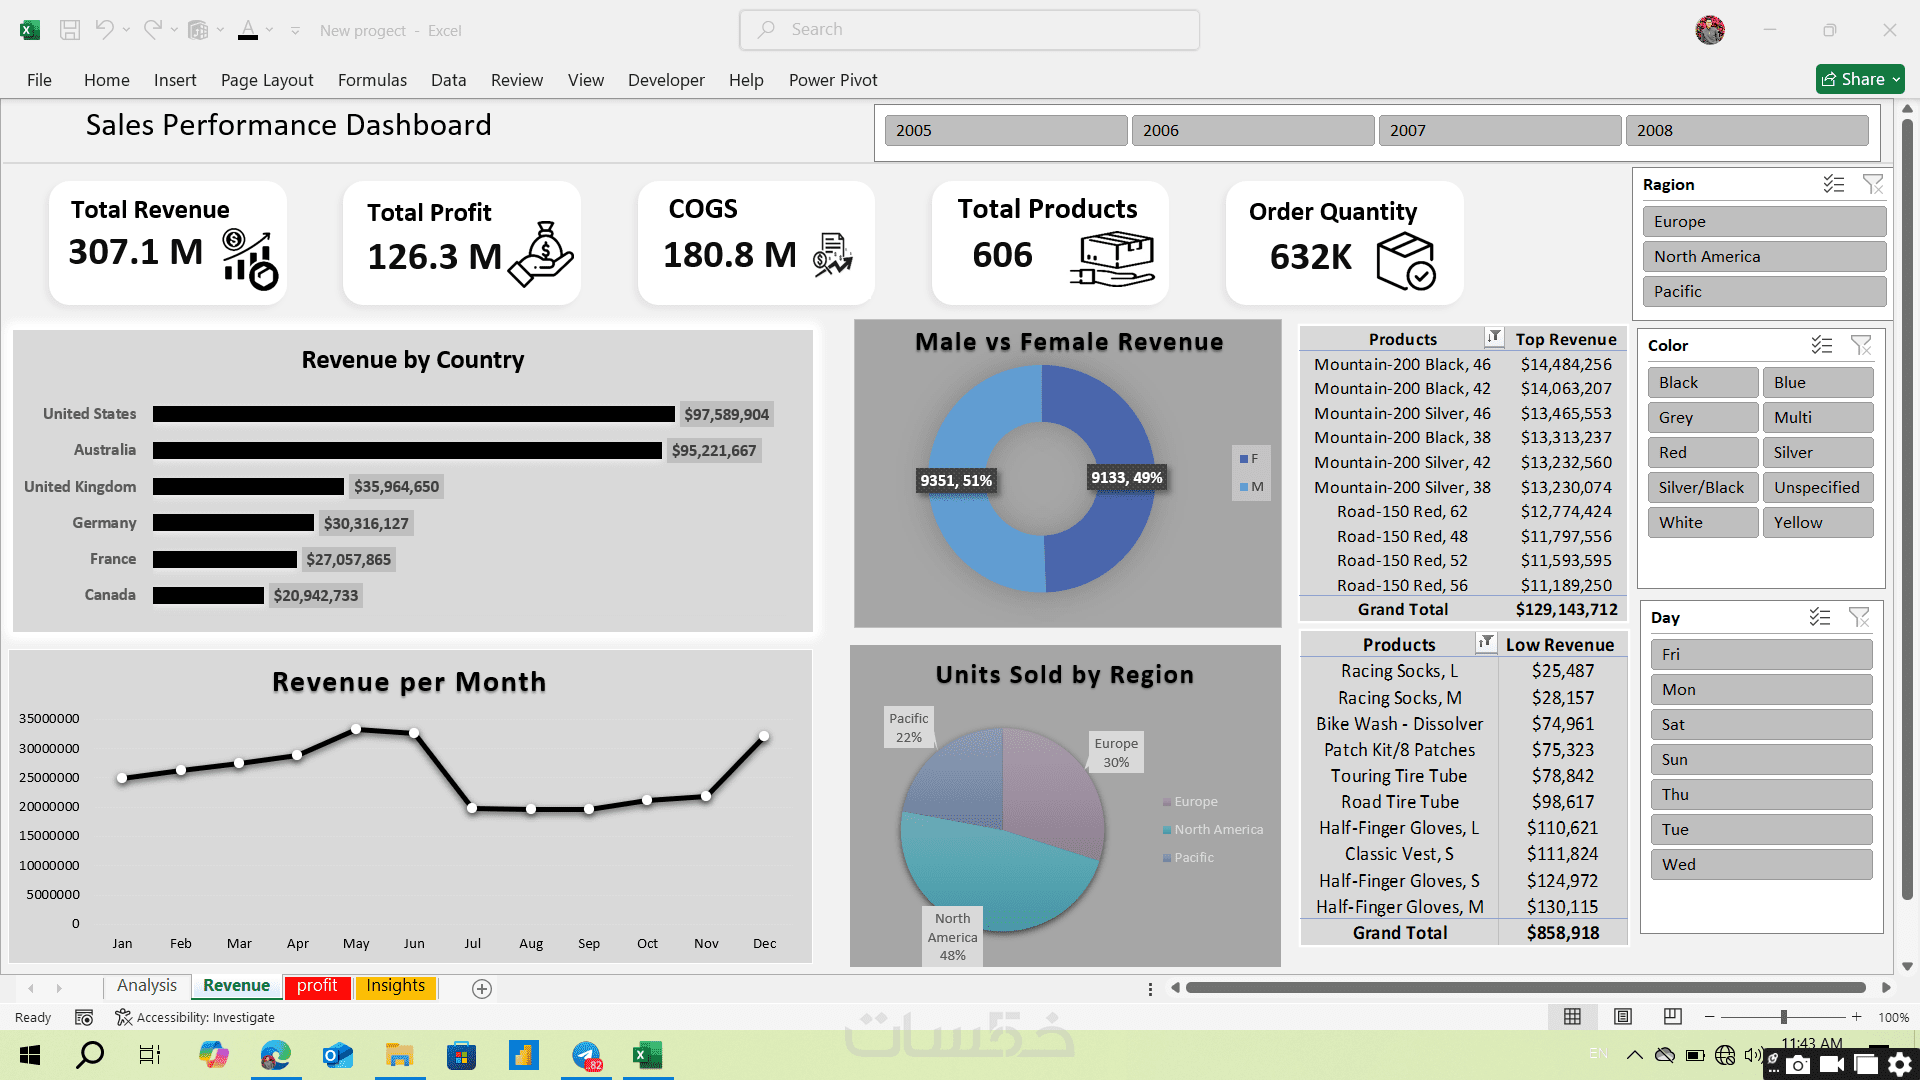Image resolution: width=1920 pixels, height=1080 pixels.
Task: Select the 2007 year slicer button
Action: pos(1499,130)
